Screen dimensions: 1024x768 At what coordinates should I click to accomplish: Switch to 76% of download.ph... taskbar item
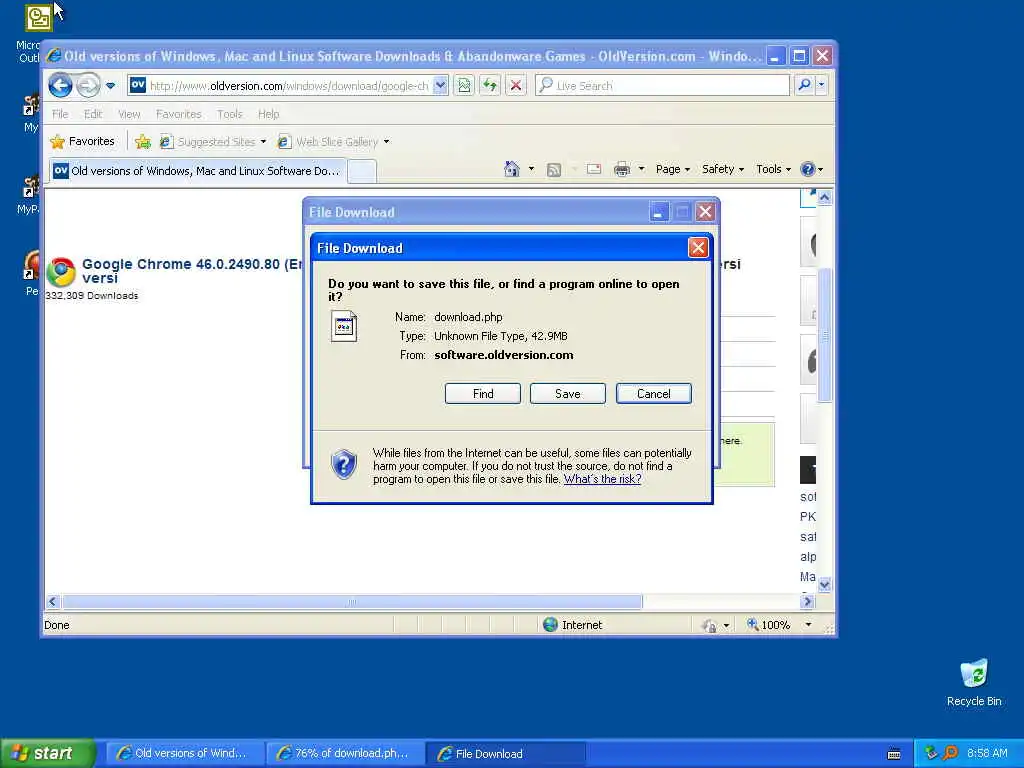pos(344,754)
